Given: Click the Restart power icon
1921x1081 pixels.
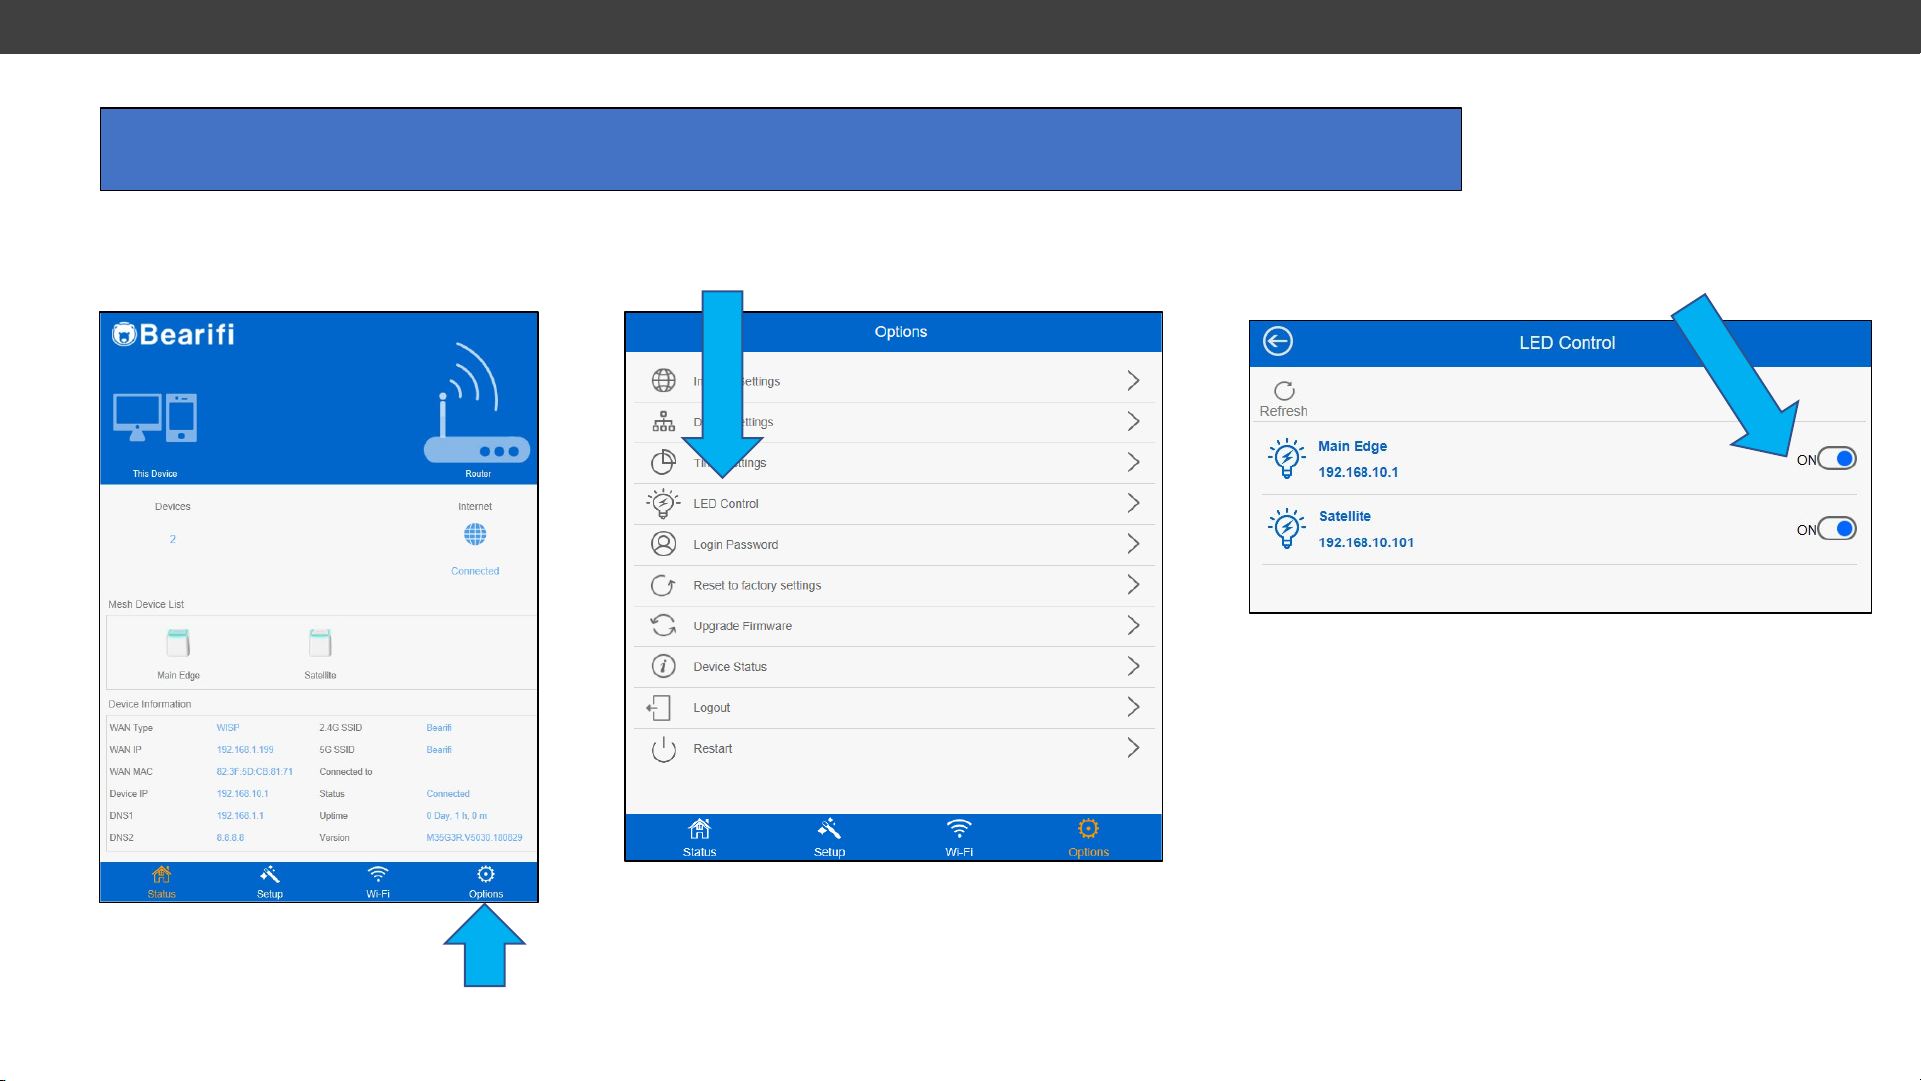Looking at the screenshot, I should 663,749.
